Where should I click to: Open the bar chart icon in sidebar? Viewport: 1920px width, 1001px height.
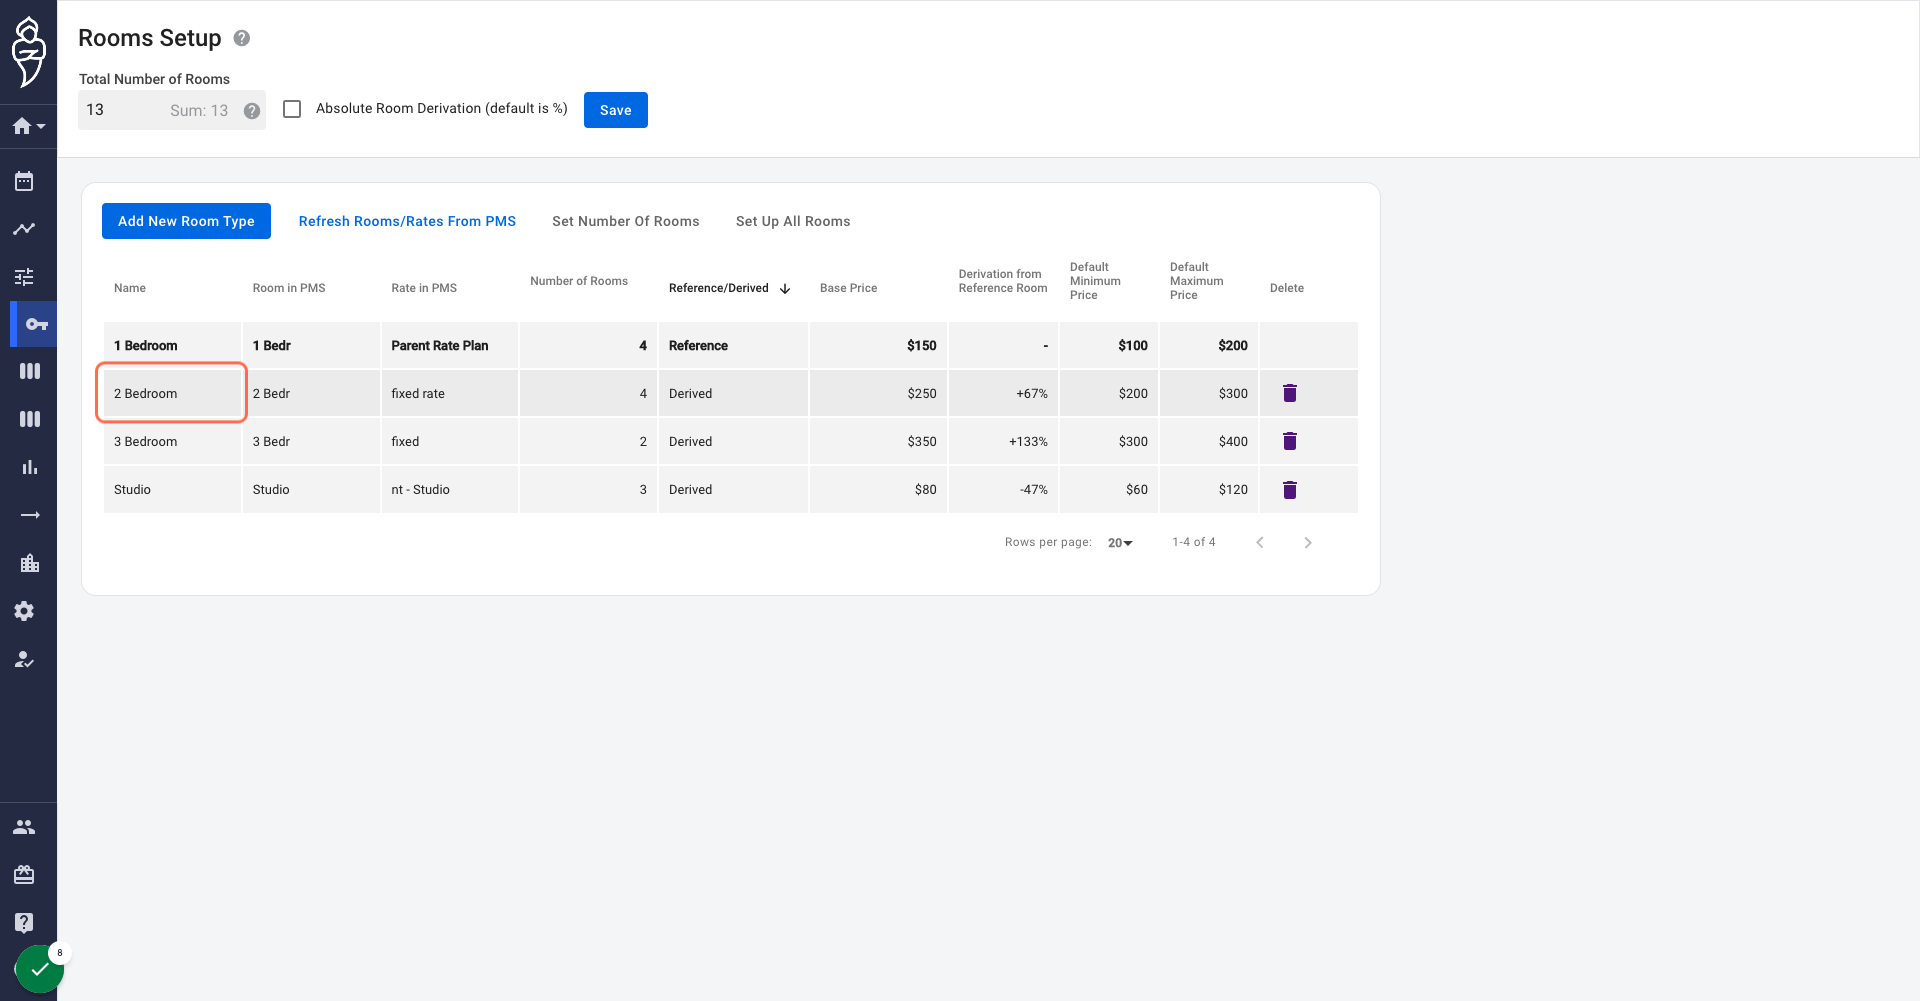pos(30,467)
